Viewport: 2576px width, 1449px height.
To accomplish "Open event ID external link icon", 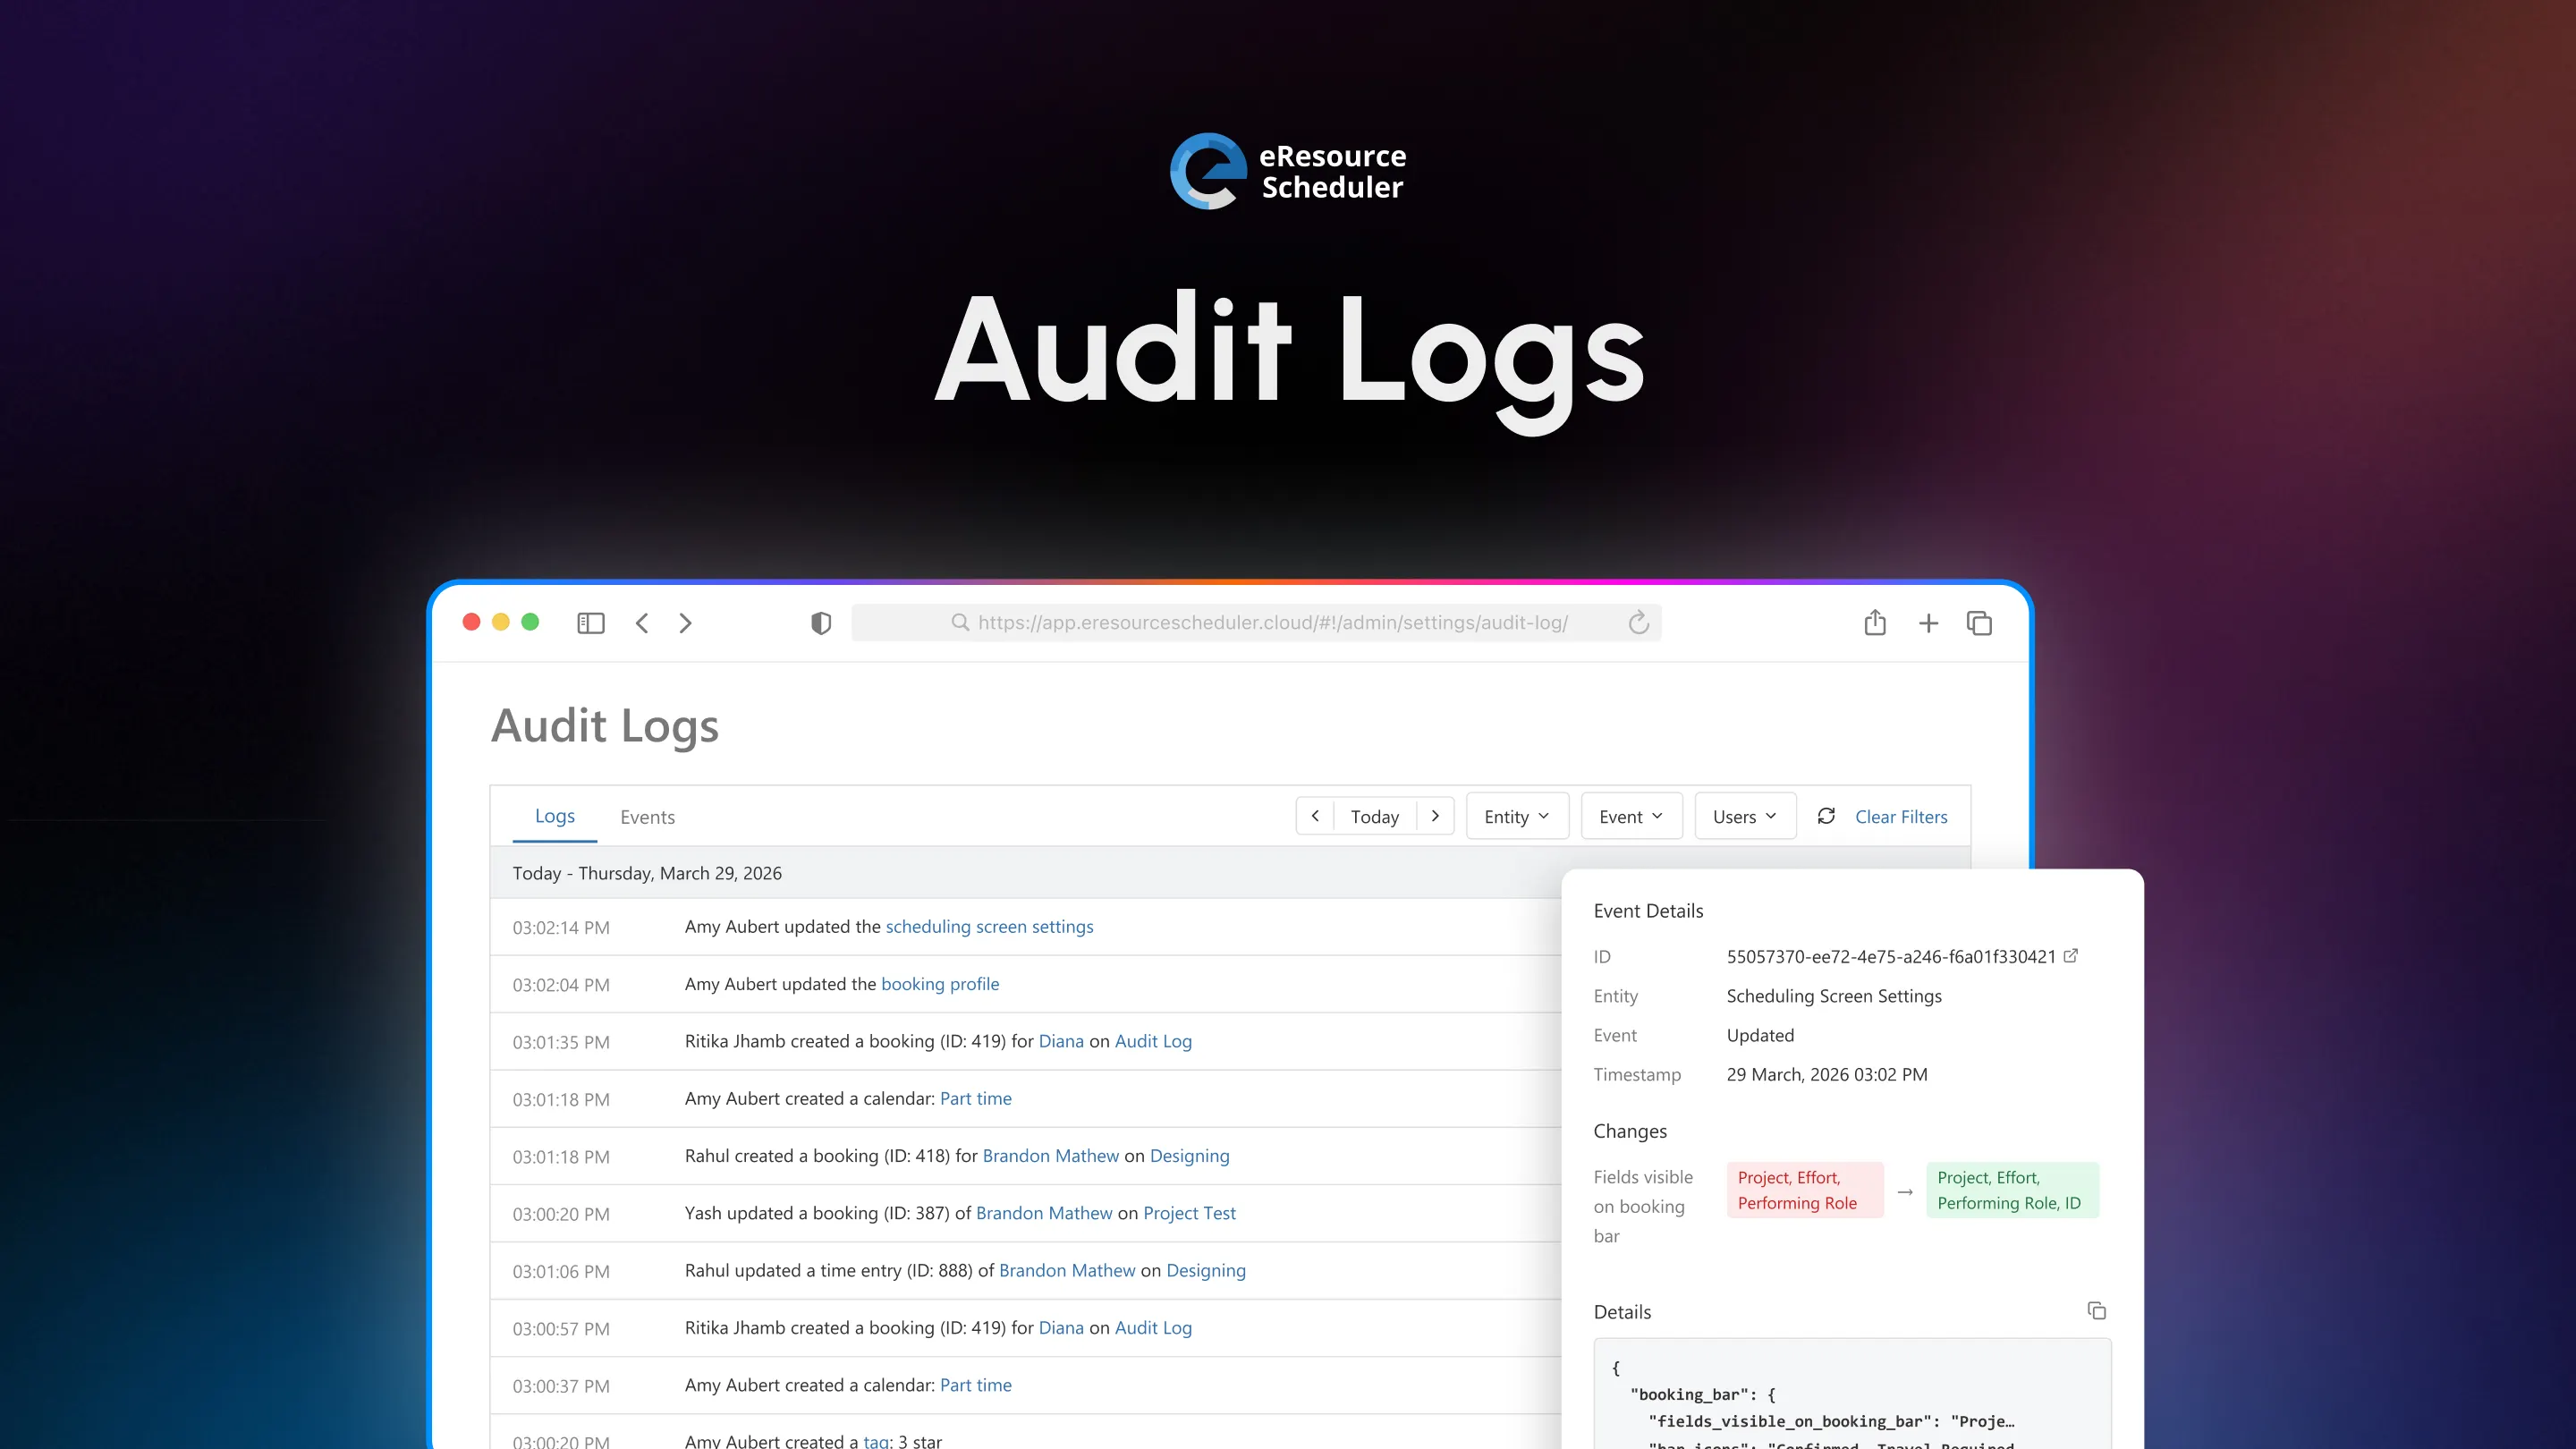I will pos(2071,956).
